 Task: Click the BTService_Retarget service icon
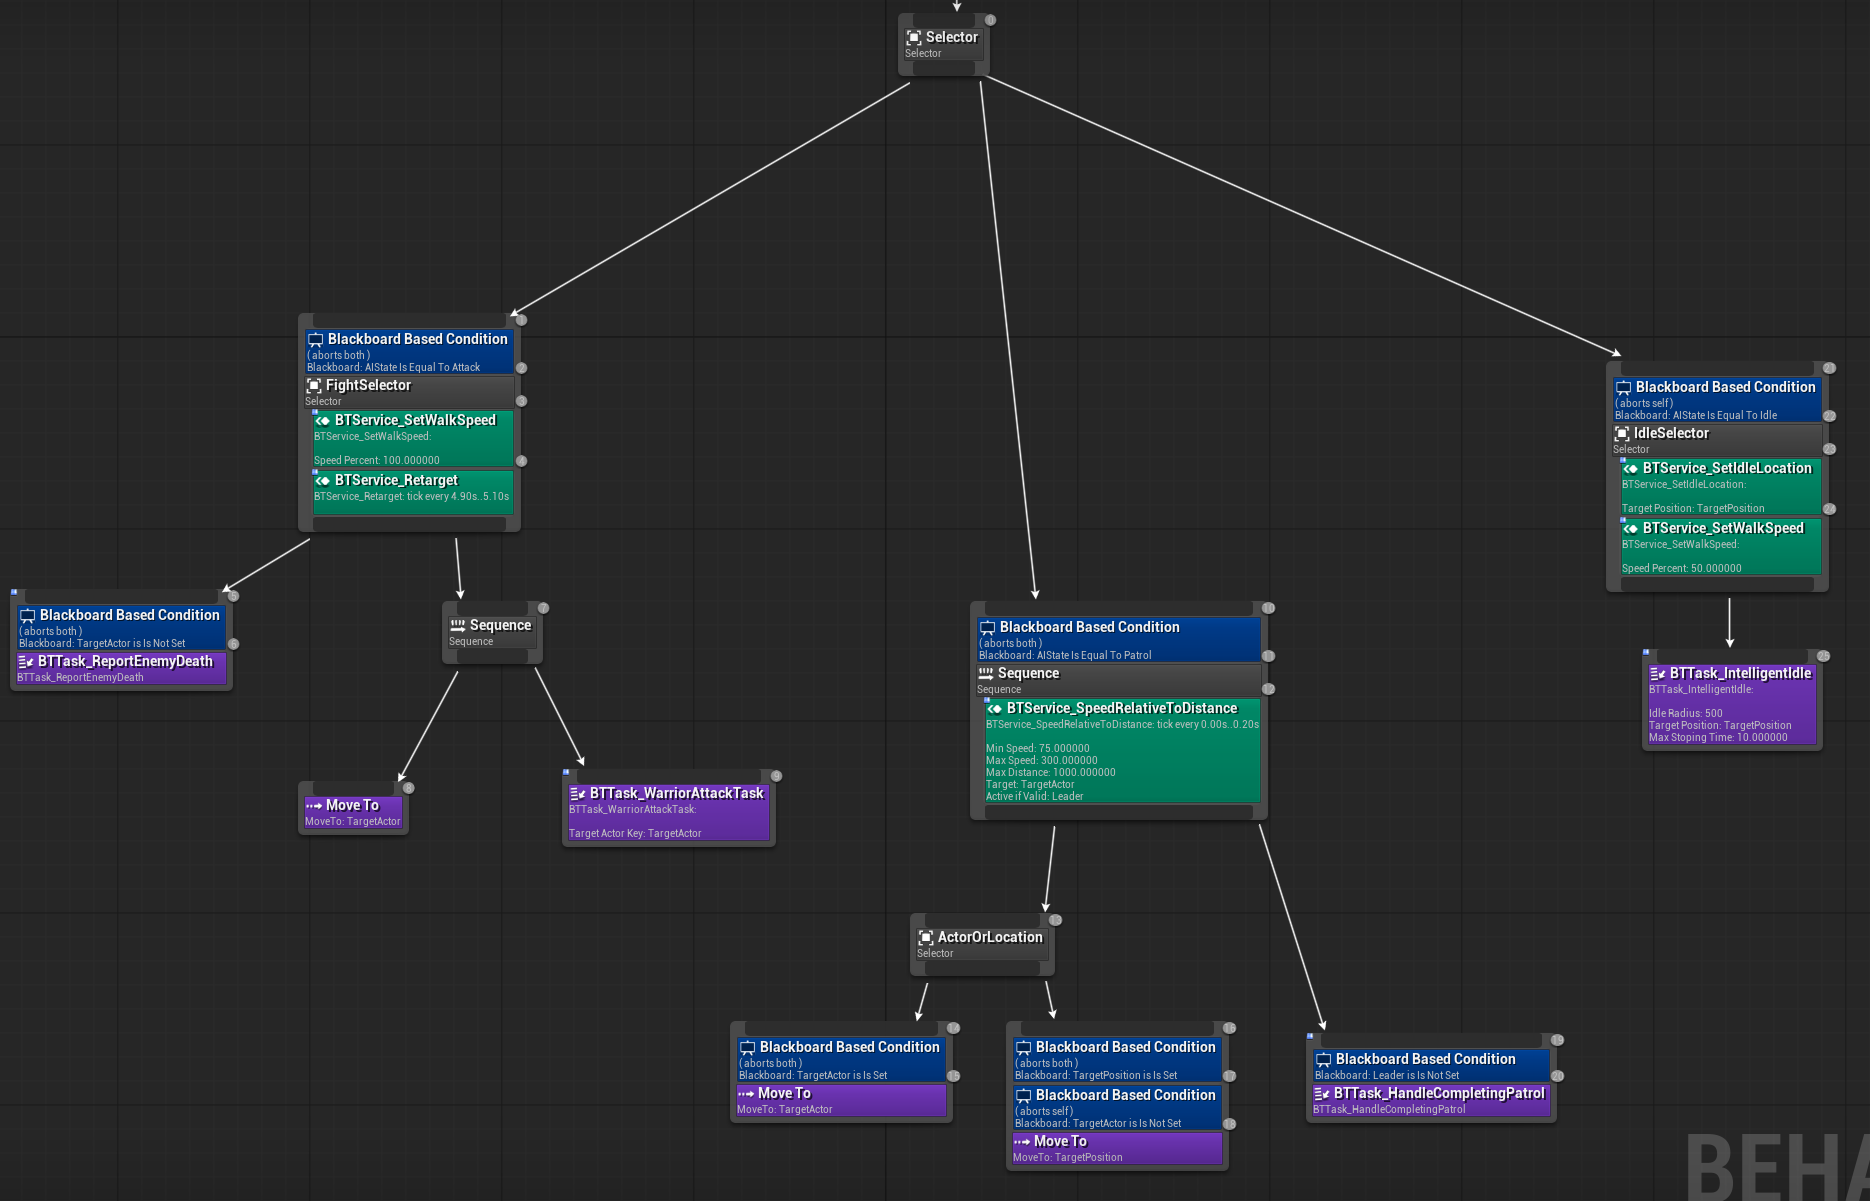[x=323, y=481]
